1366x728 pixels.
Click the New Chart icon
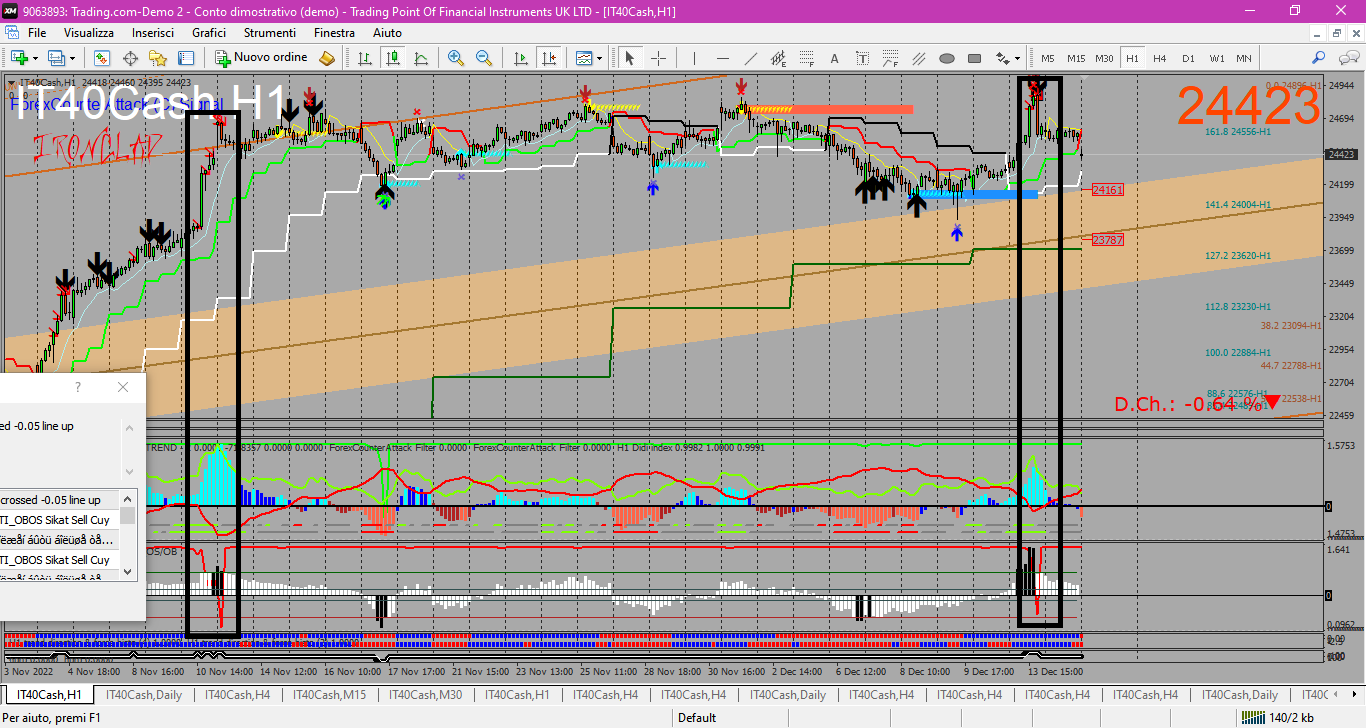coord(18,58)
